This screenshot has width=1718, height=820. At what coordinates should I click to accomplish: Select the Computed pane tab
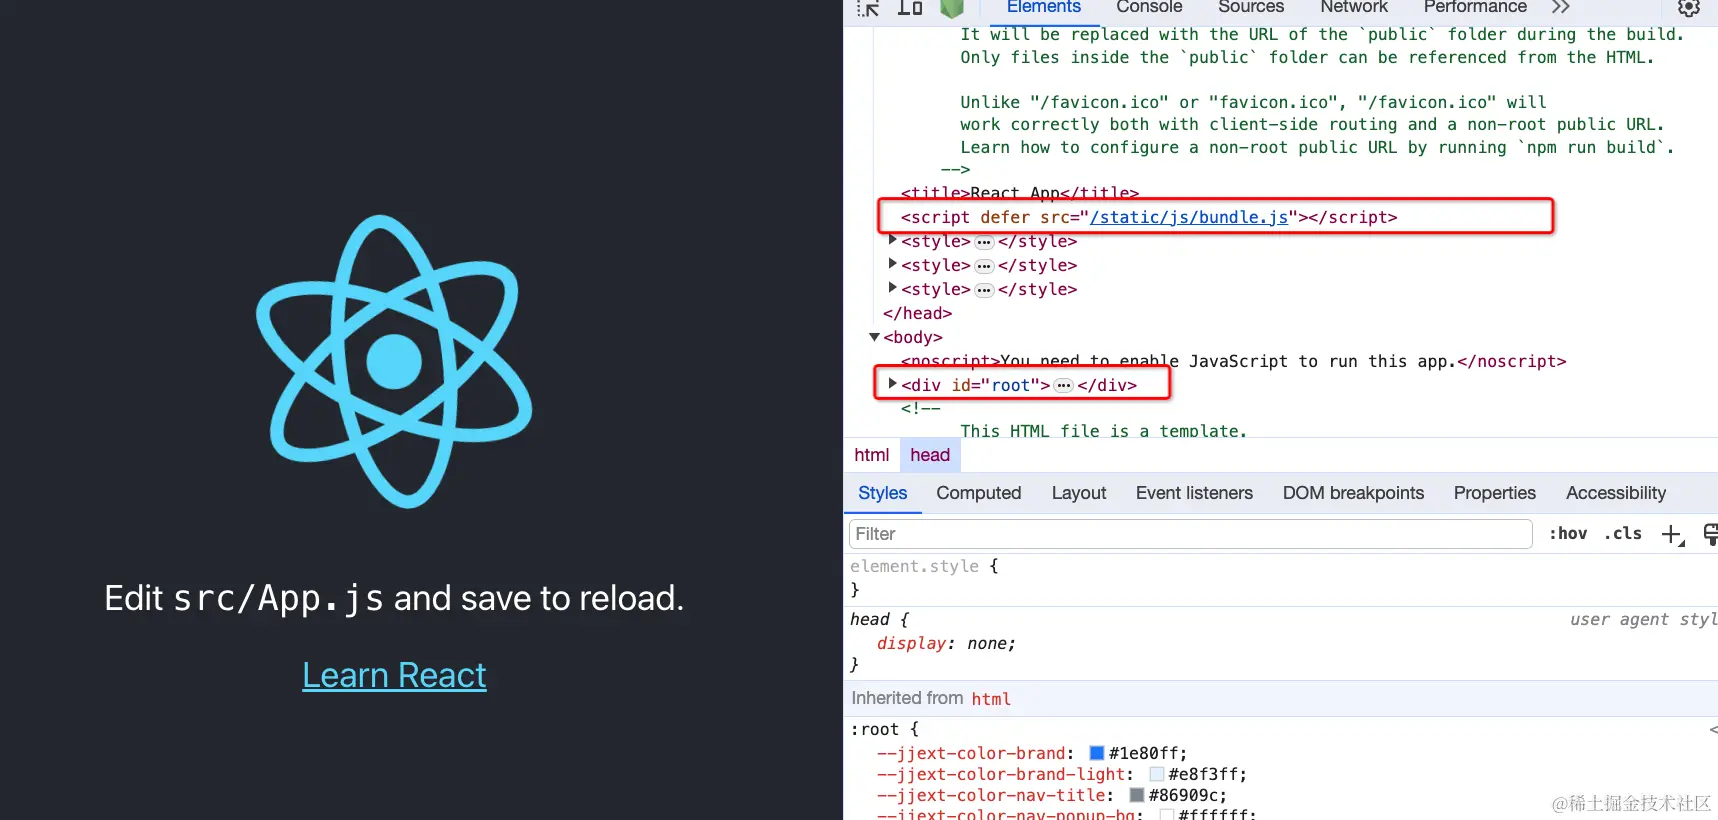(978, 493)
